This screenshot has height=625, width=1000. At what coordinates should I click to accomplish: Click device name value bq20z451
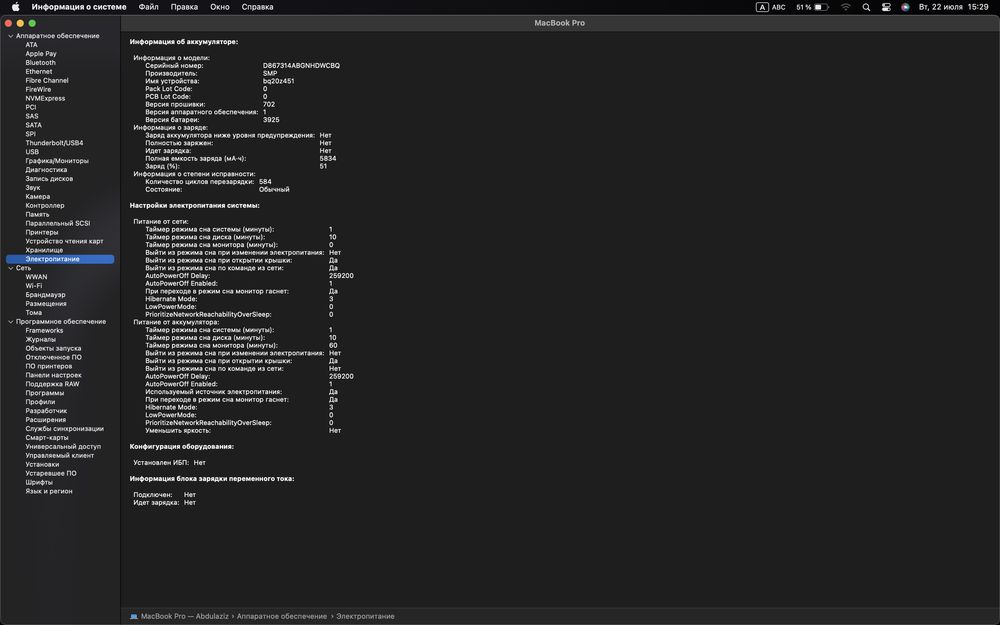coord(279,81)
